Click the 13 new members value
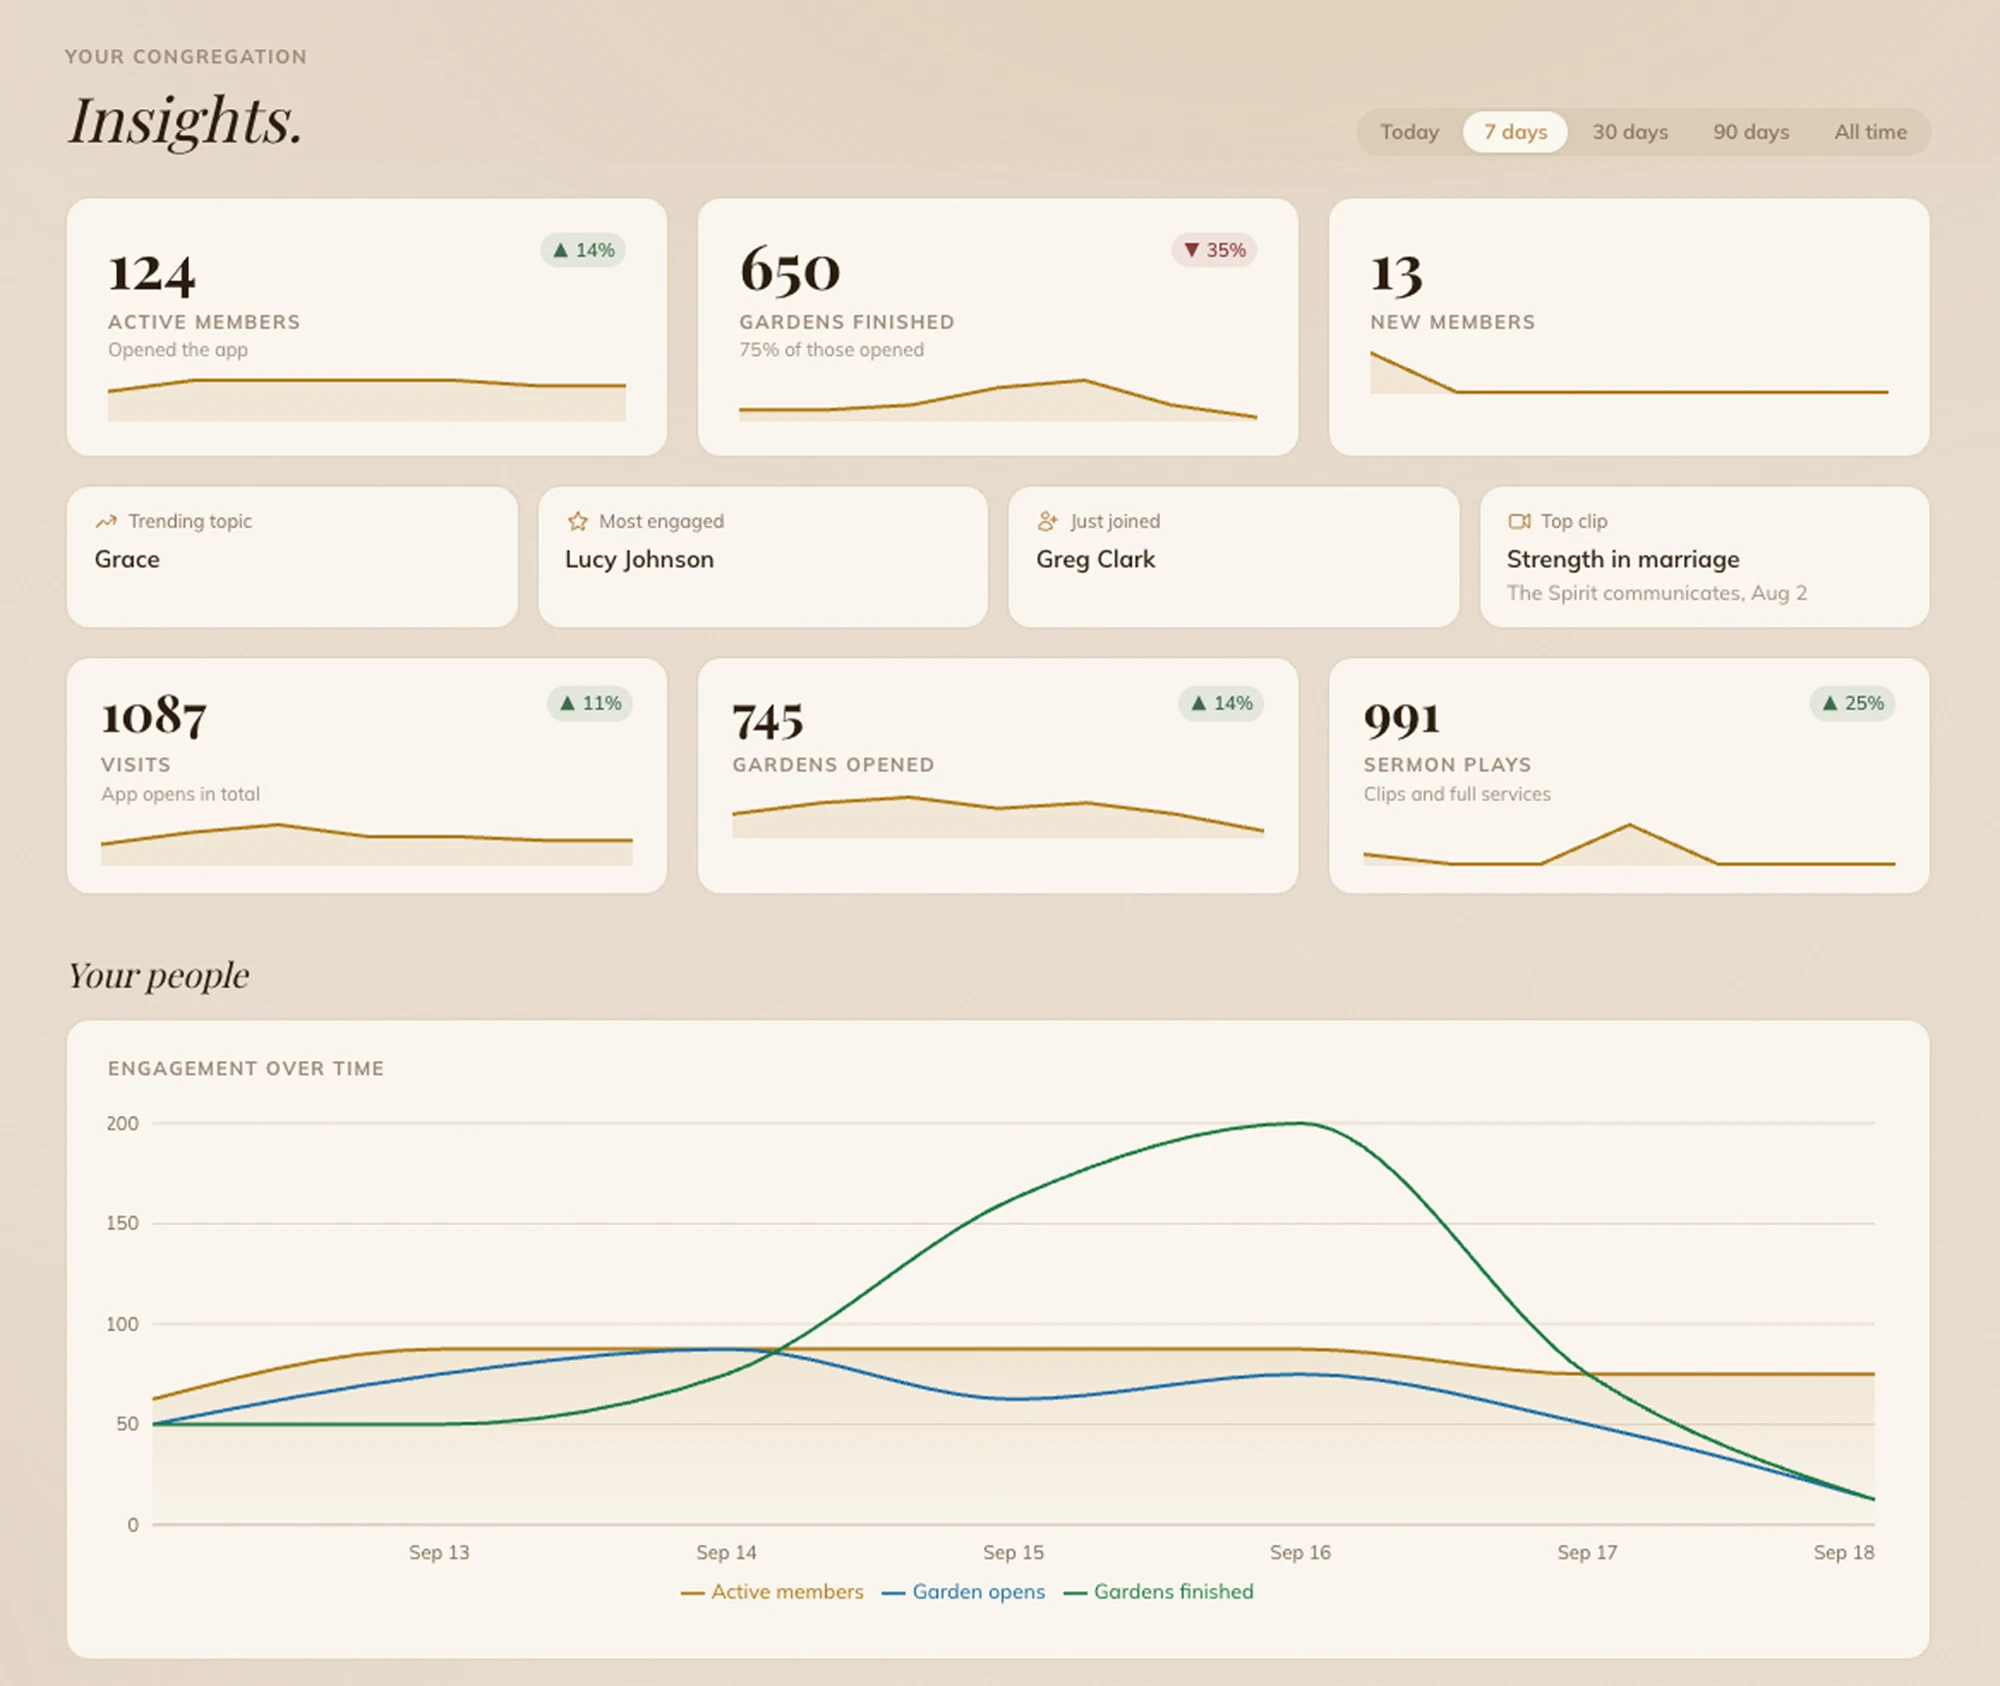Screen dimensions: 2000x1686 coord(1396,274)
